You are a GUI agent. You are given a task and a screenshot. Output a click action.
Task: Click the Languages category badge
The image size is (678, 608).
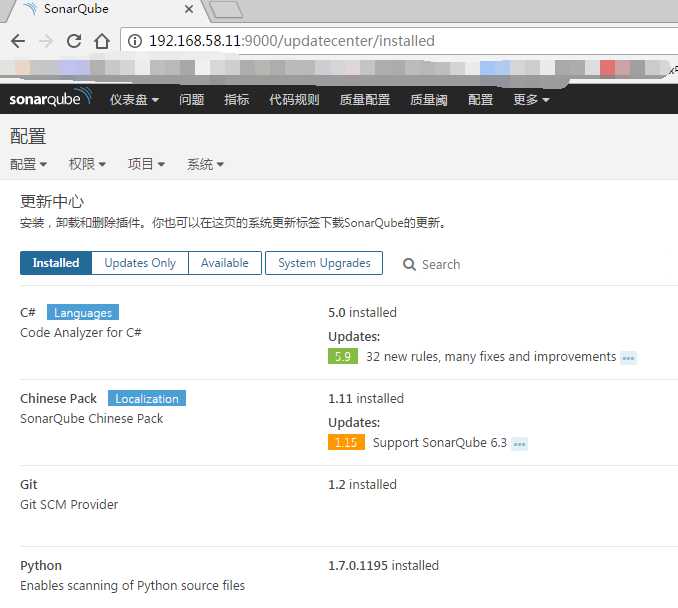pos(83,313)
